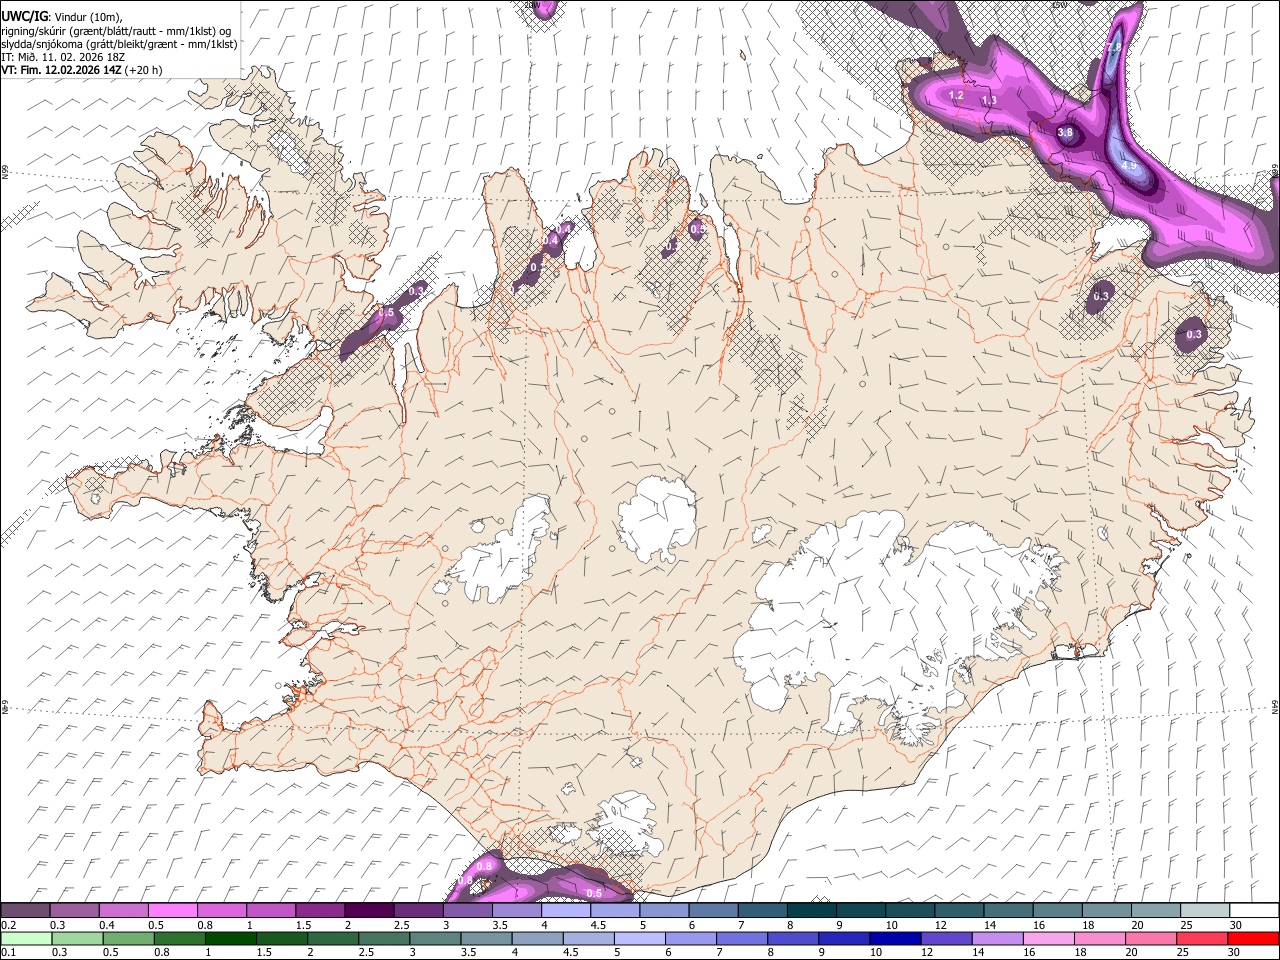The width and height of the screenshot is (1280, 960).
Task: Click the pale green bottom-scale swatch starting at 0.1
Action: point(27,938)
